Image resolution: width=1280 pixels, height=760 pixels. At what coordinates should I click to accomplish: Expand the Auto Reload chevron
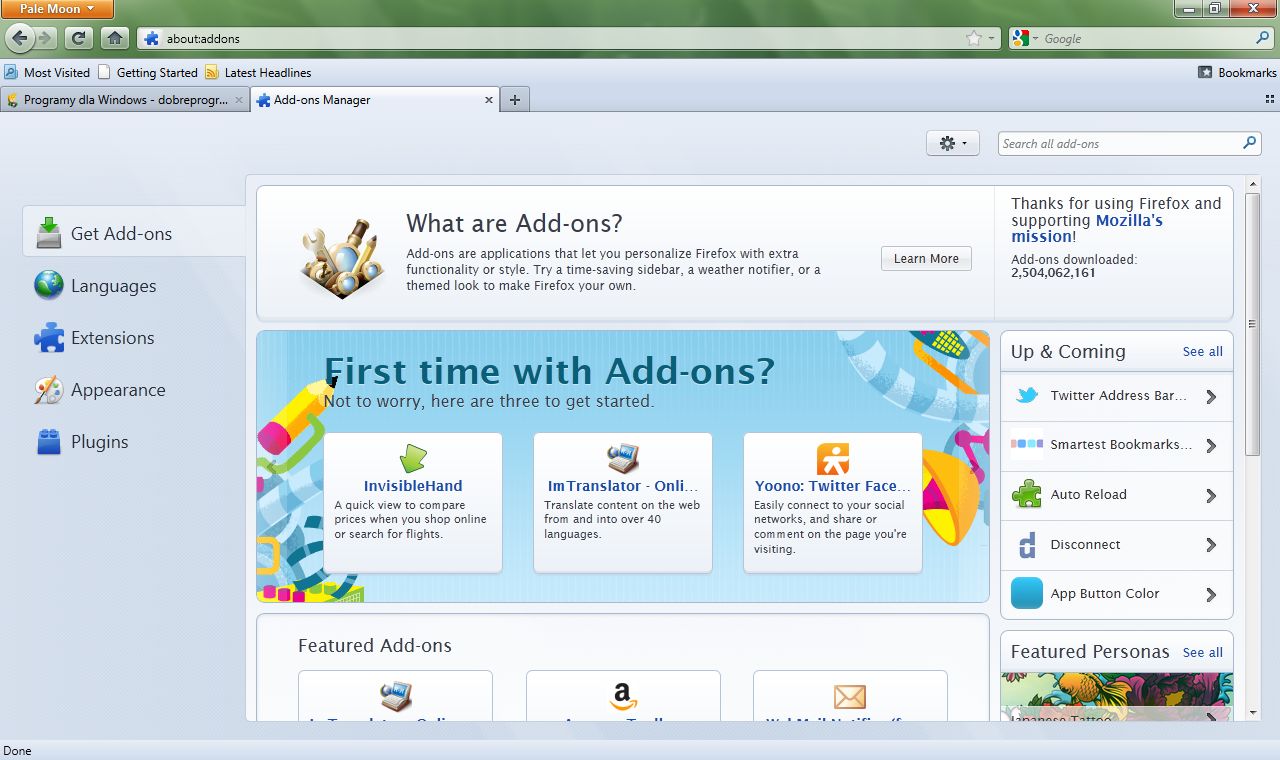(x=1211, y=496)
